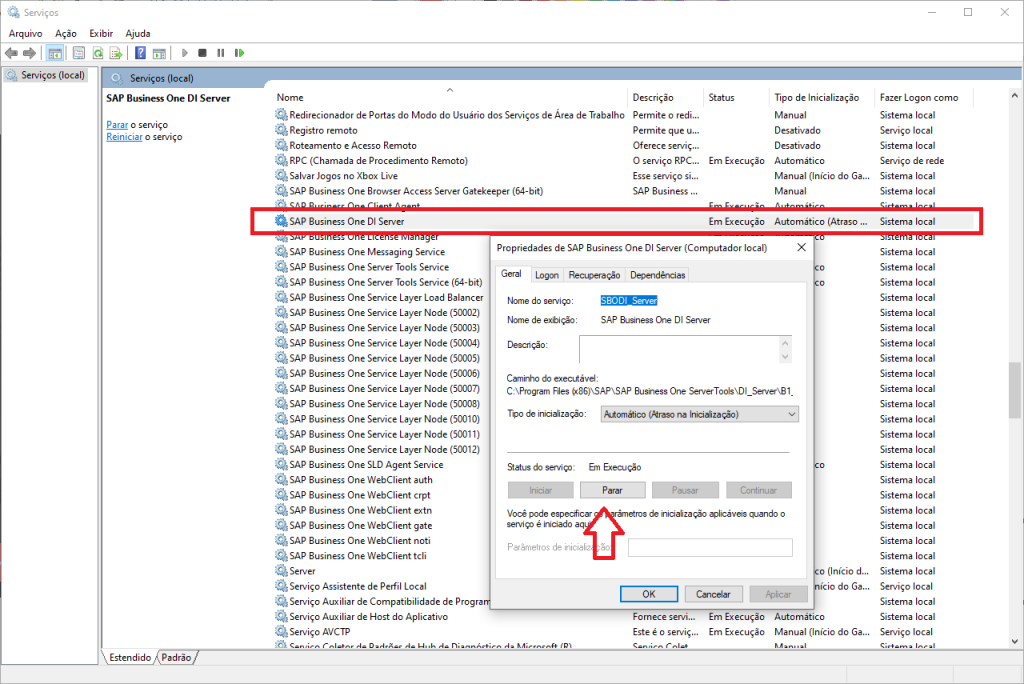This screenshot has height=684, width=1024.
Task: Click the Pause Service toolbar icon
Action: point(221,53)
